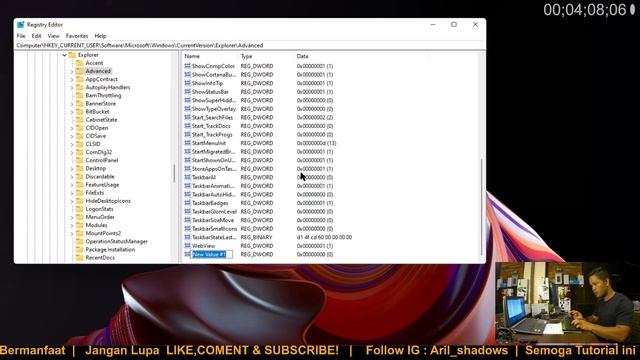Expand the CIDOpen key
The width and height of the screenshot is (640, 360).
(x=72, y=128)
